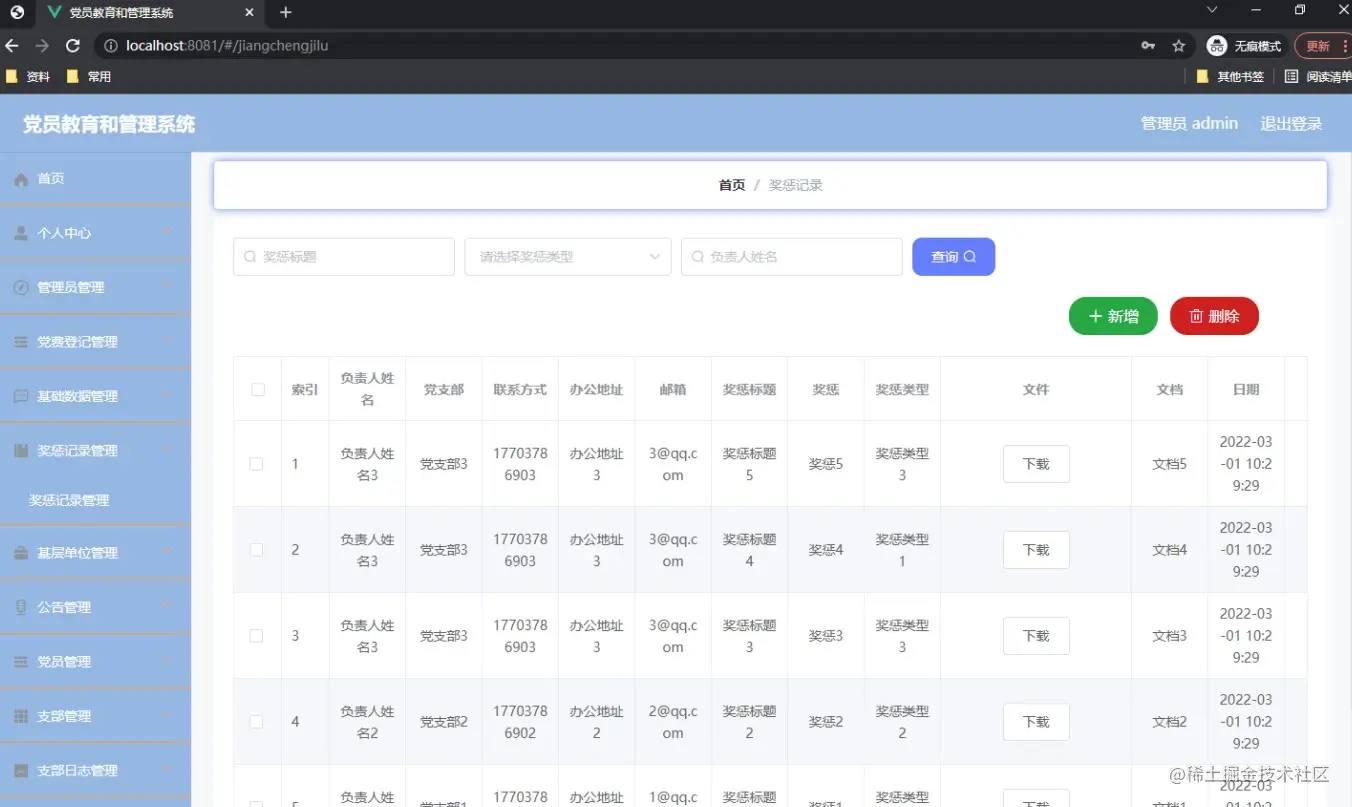Screen dimensions: 1352x807
Task: Click the browser forward arrow
Action: pyautogui.click(x=42, y=46)
